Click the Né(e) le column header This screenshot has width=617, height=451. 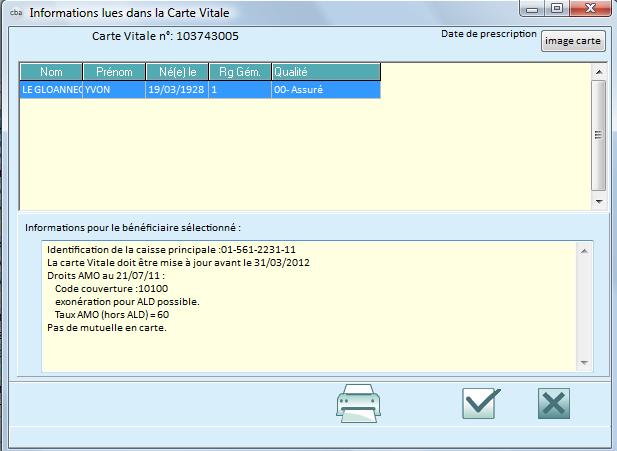[x=177, y=72]
